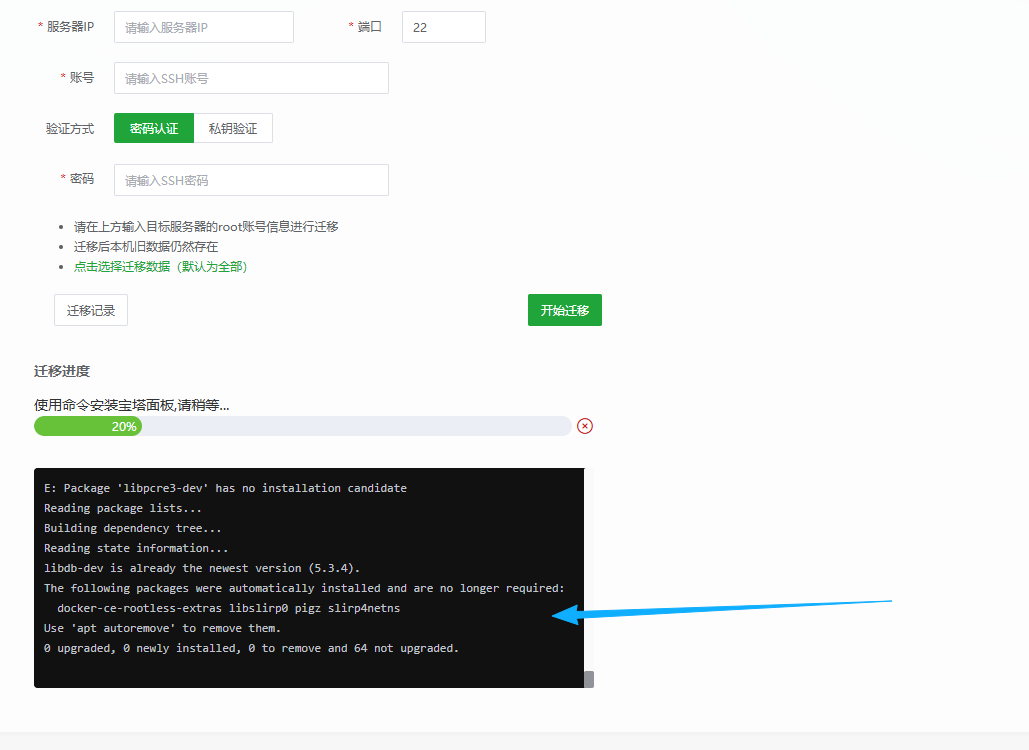
Task: Click the libpcre3-dev error line in log
Action: 225,488
